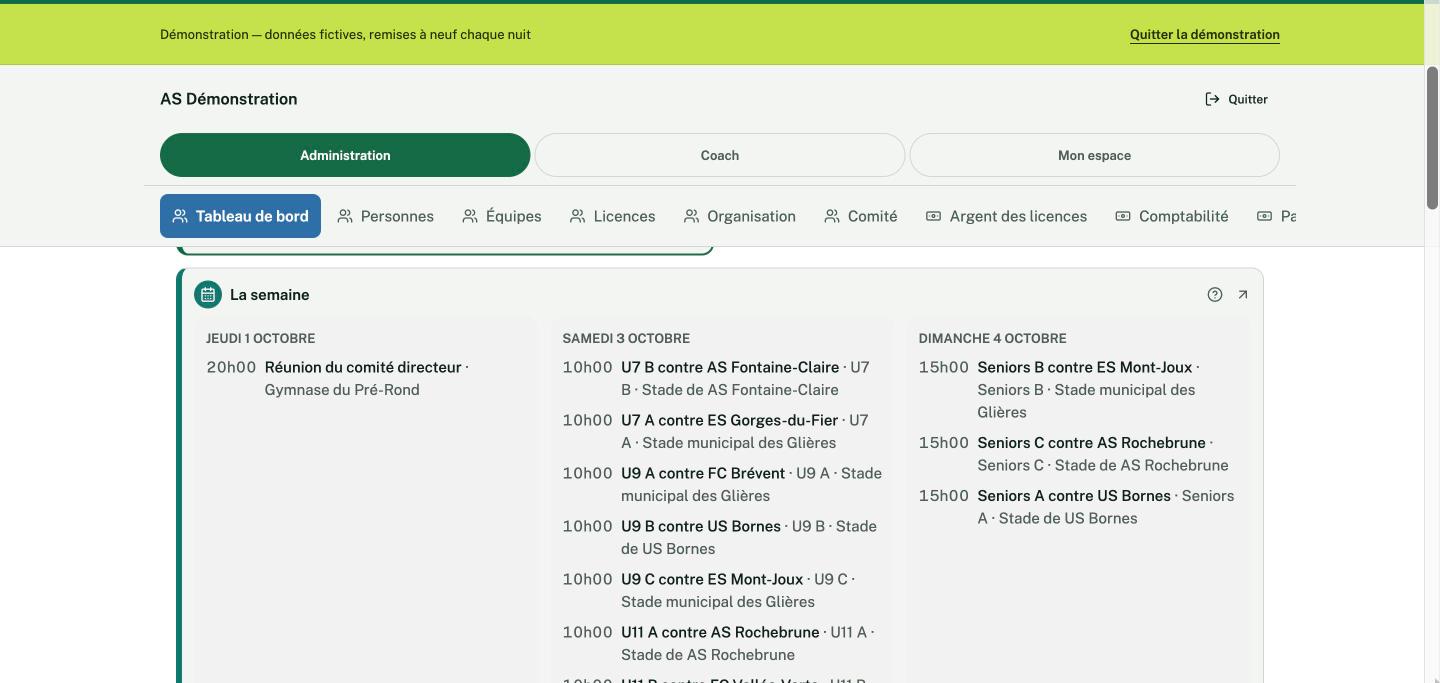Viewport: 1440px width, 683px height.
Task: Click the calendar icon beside La semaine
Action: click(x=208, y=295)
